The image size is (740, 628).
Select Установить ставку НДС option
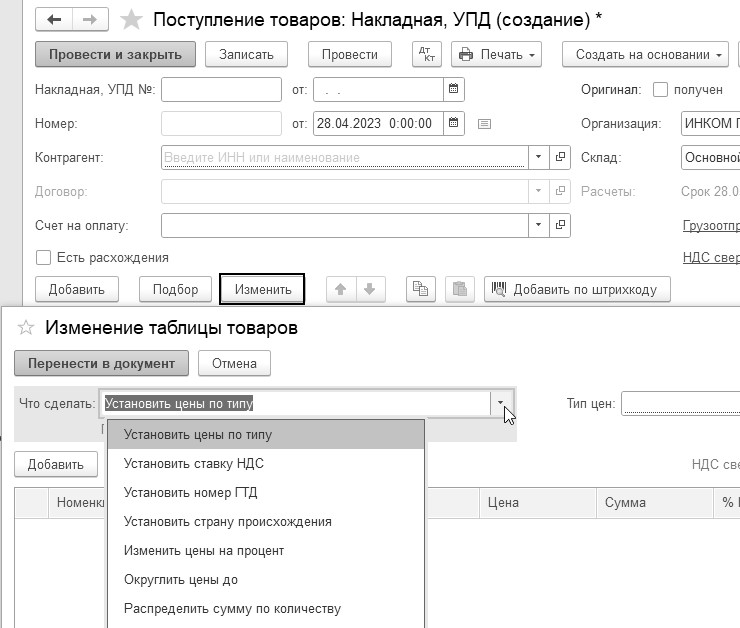click(x=266, y=463)
